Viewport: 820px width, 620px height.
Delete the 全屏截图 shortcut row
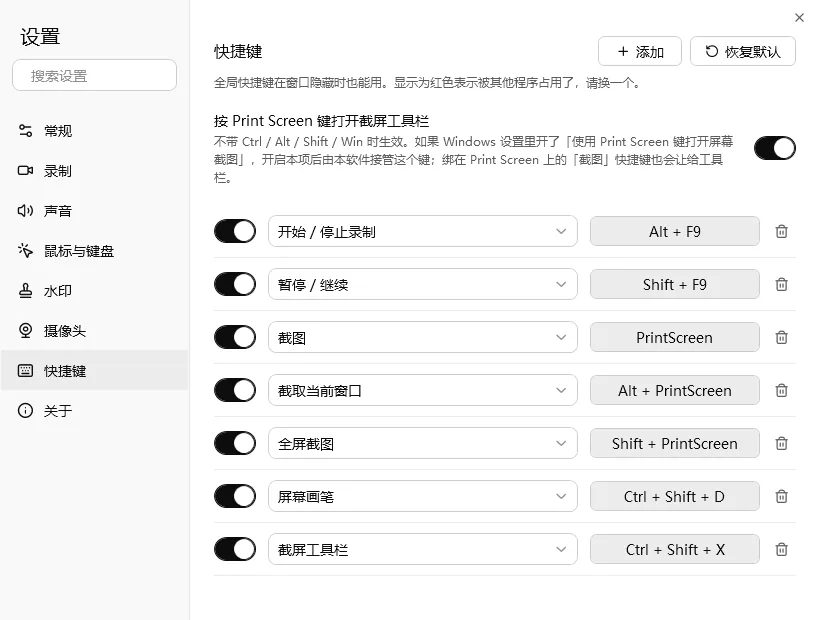781,443
